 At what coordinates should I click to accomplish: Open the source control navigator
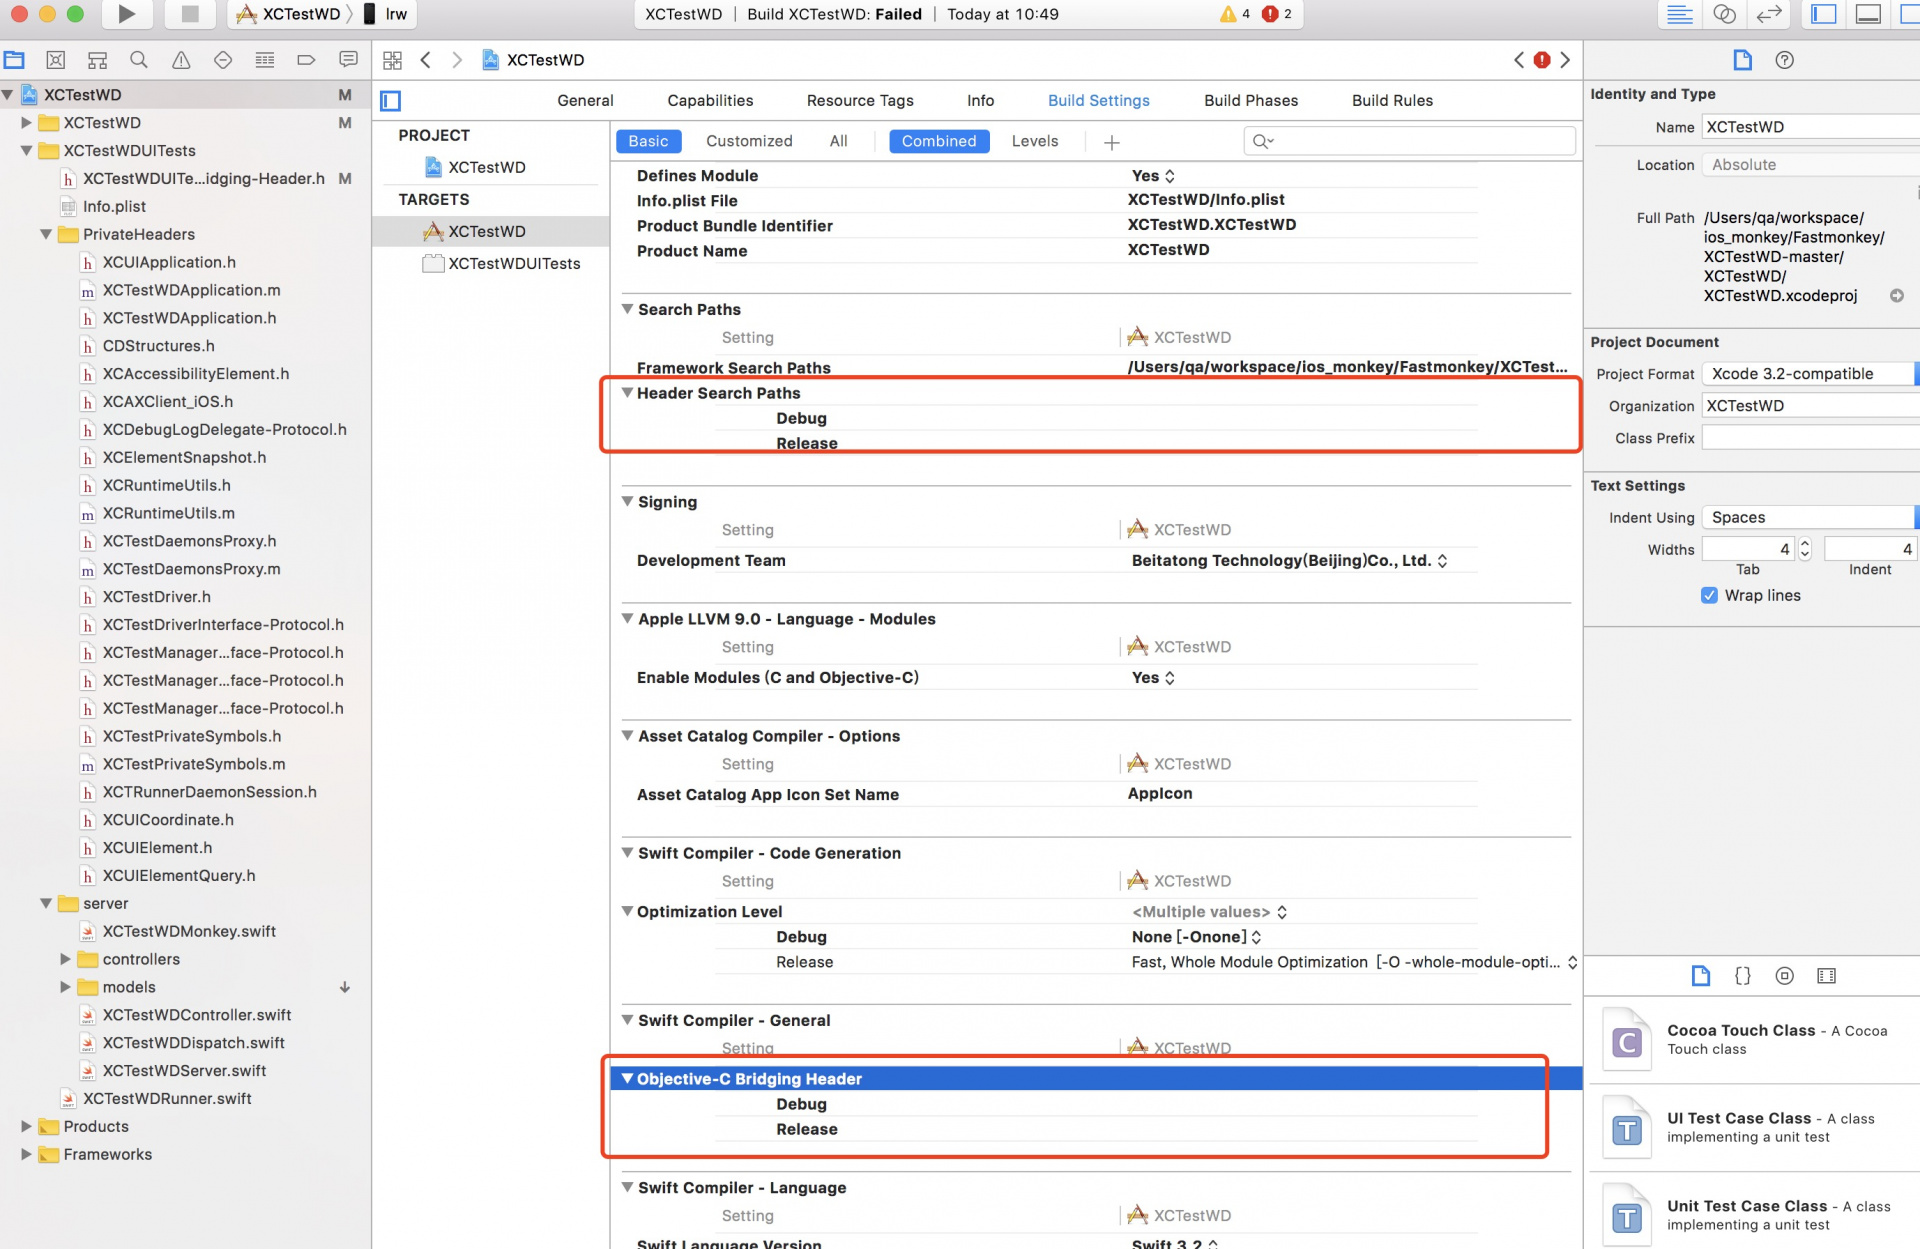pyautogui.click(x=56, y=60)
